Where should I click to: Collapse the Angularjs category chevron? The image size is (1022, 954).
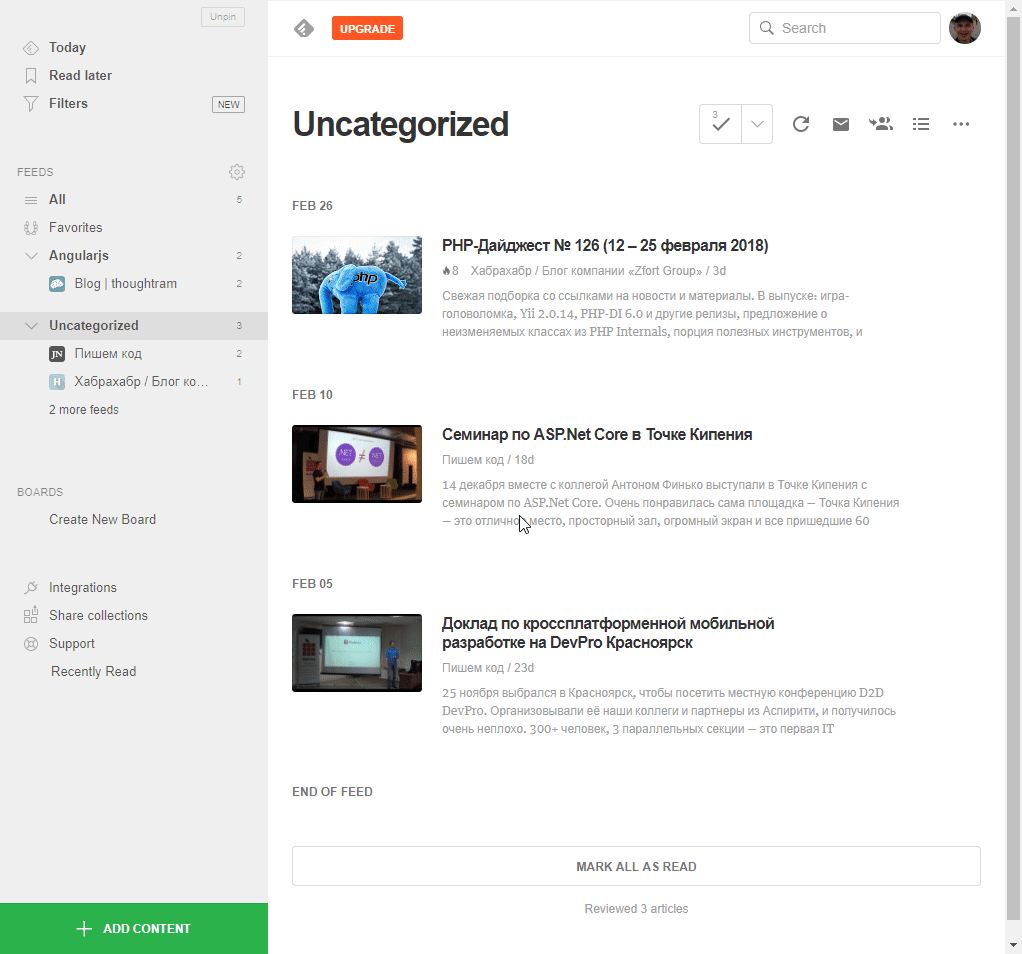[31, 256]
